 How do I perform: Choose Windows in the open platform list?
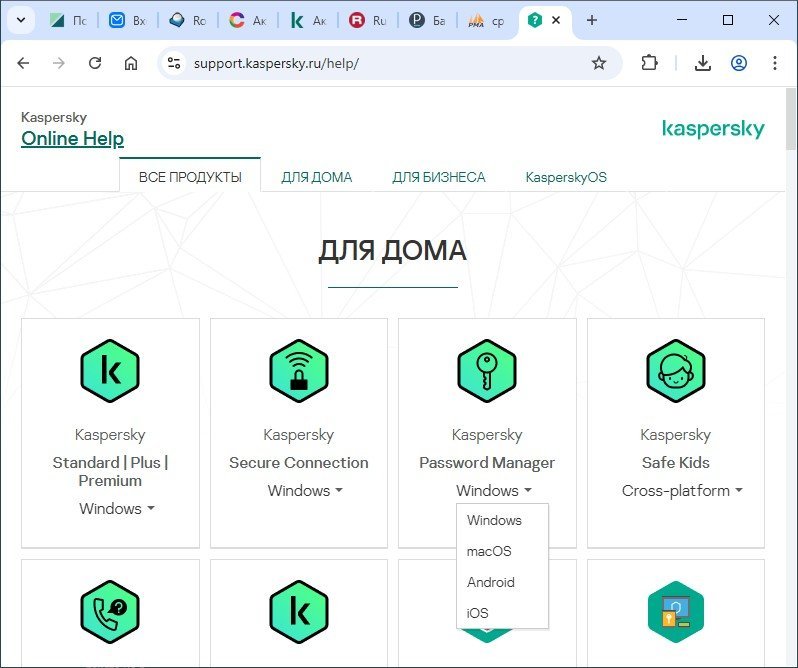502,520
